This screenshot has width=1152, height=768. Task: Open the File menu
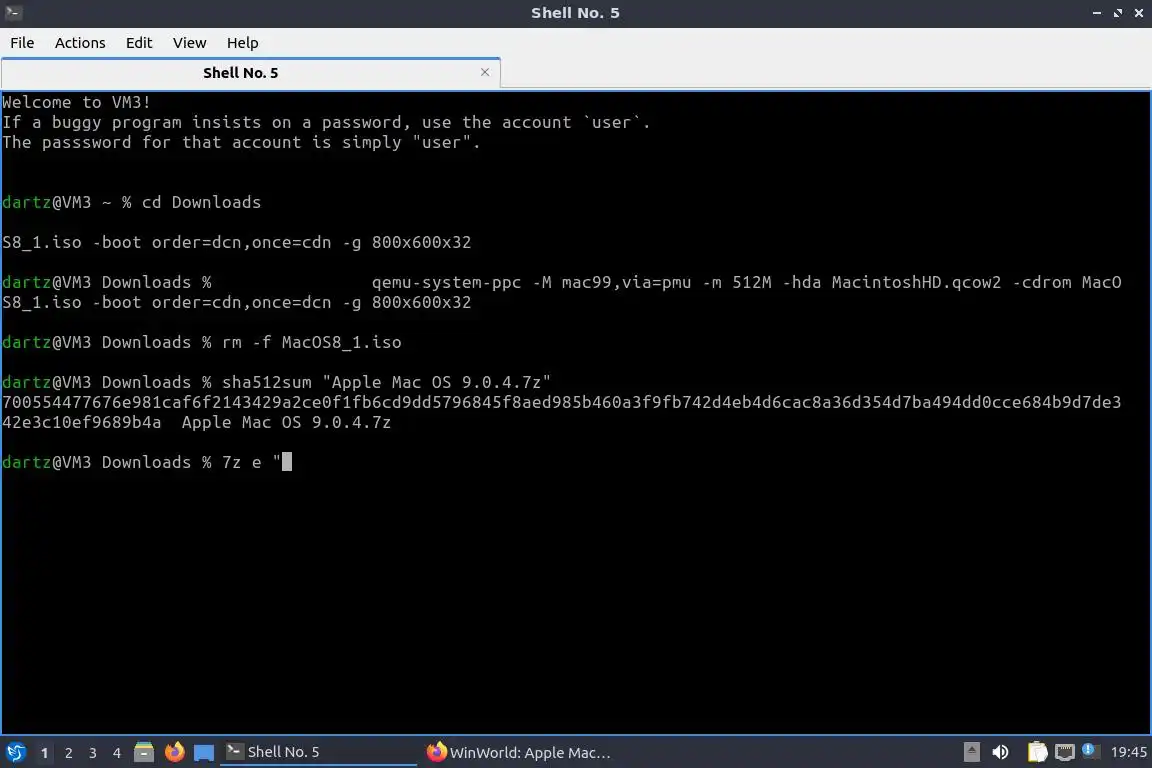(22, 43)
